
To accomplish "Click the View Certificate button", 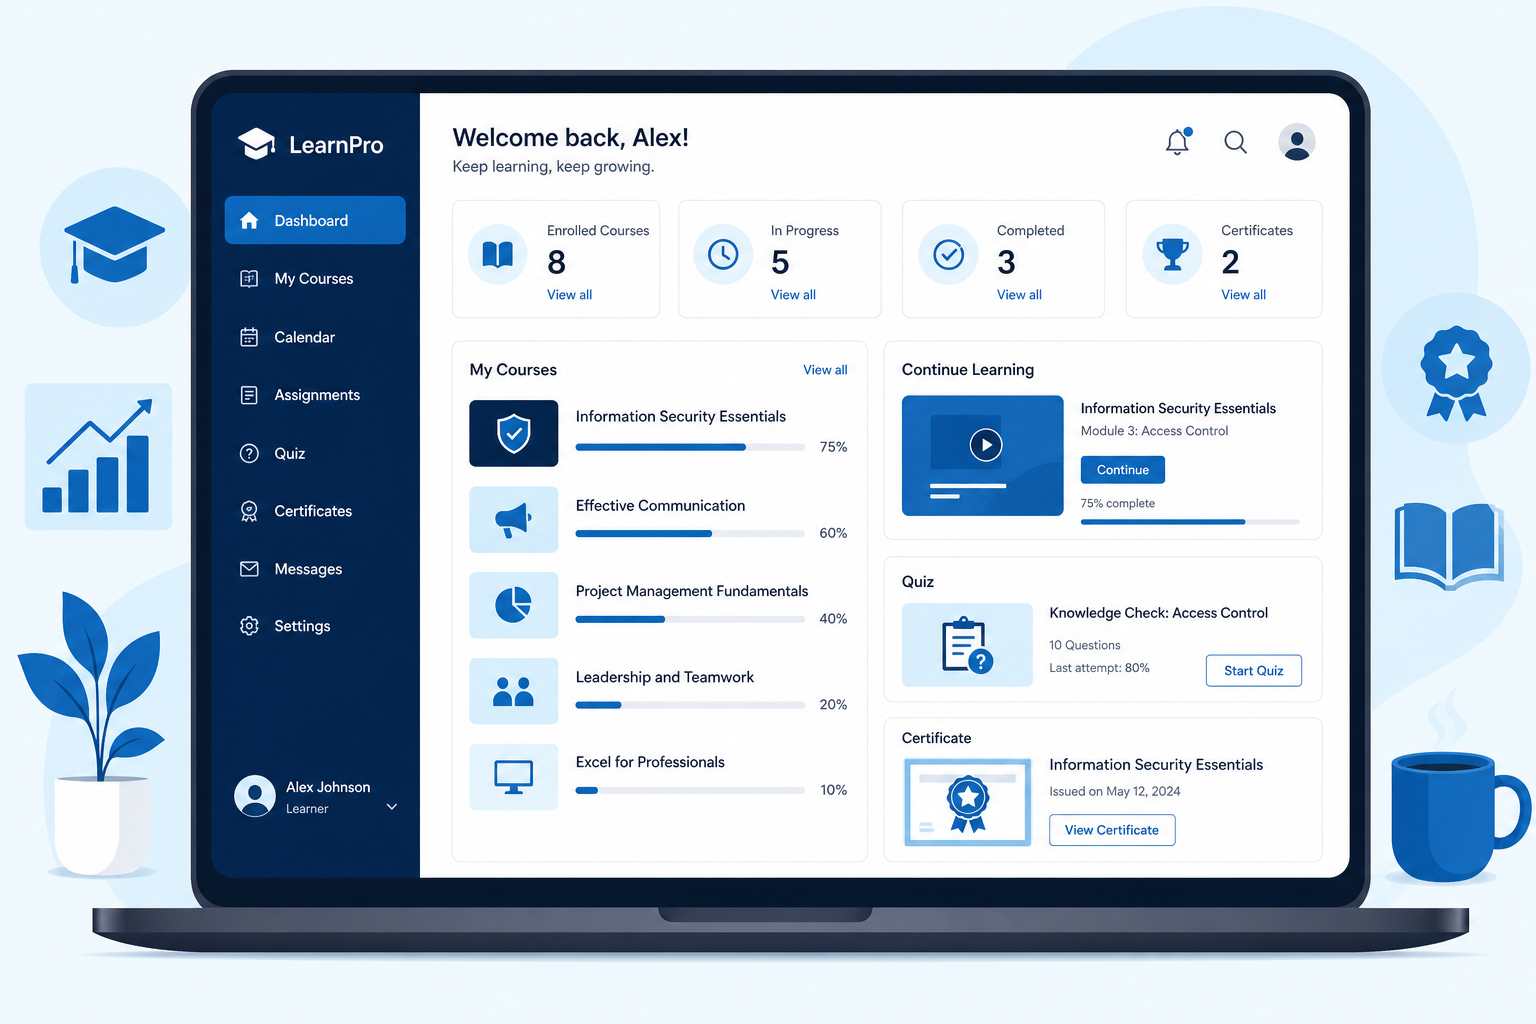I will pos(1112,830).
